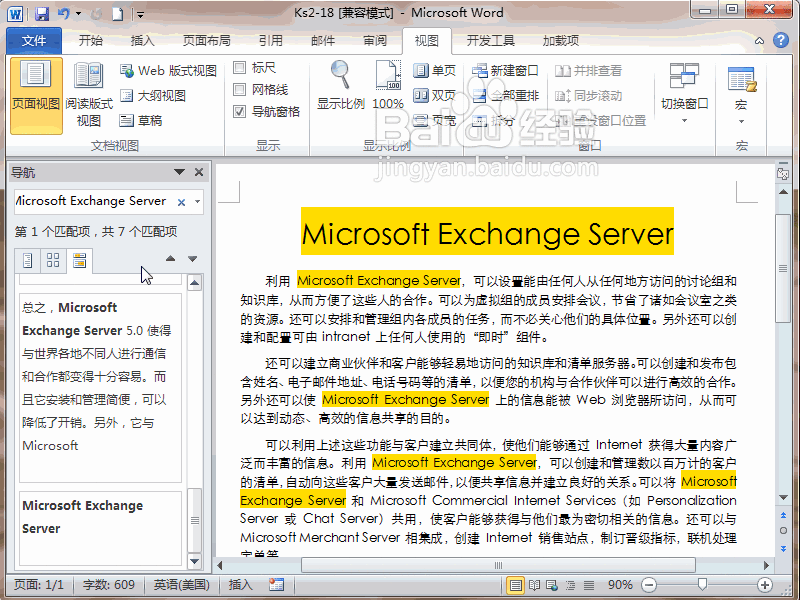Open the 开发工具 ribbon tab
The width and height of the screenshot is (800, 600).
click(490, 41)
